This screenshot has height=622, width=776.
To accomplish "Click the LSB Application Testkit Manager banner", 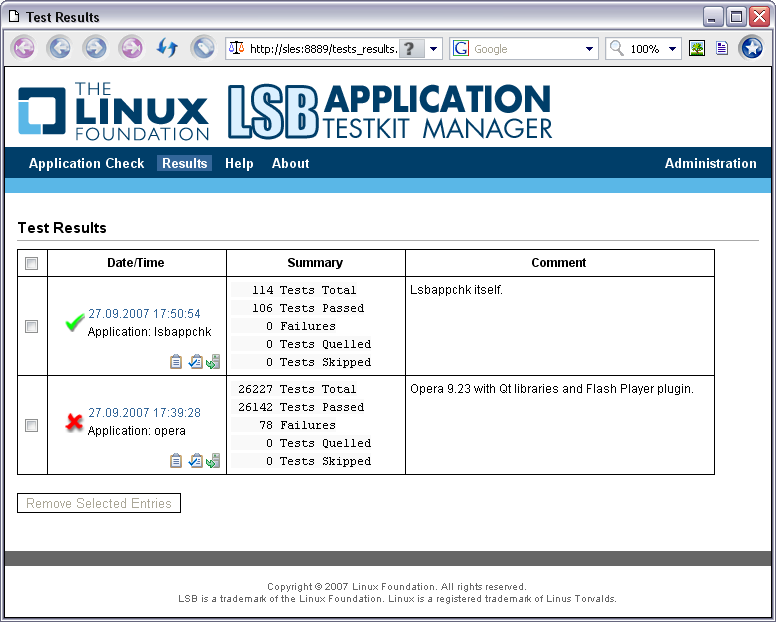I will pyautogui.click(x=390, y=112).
